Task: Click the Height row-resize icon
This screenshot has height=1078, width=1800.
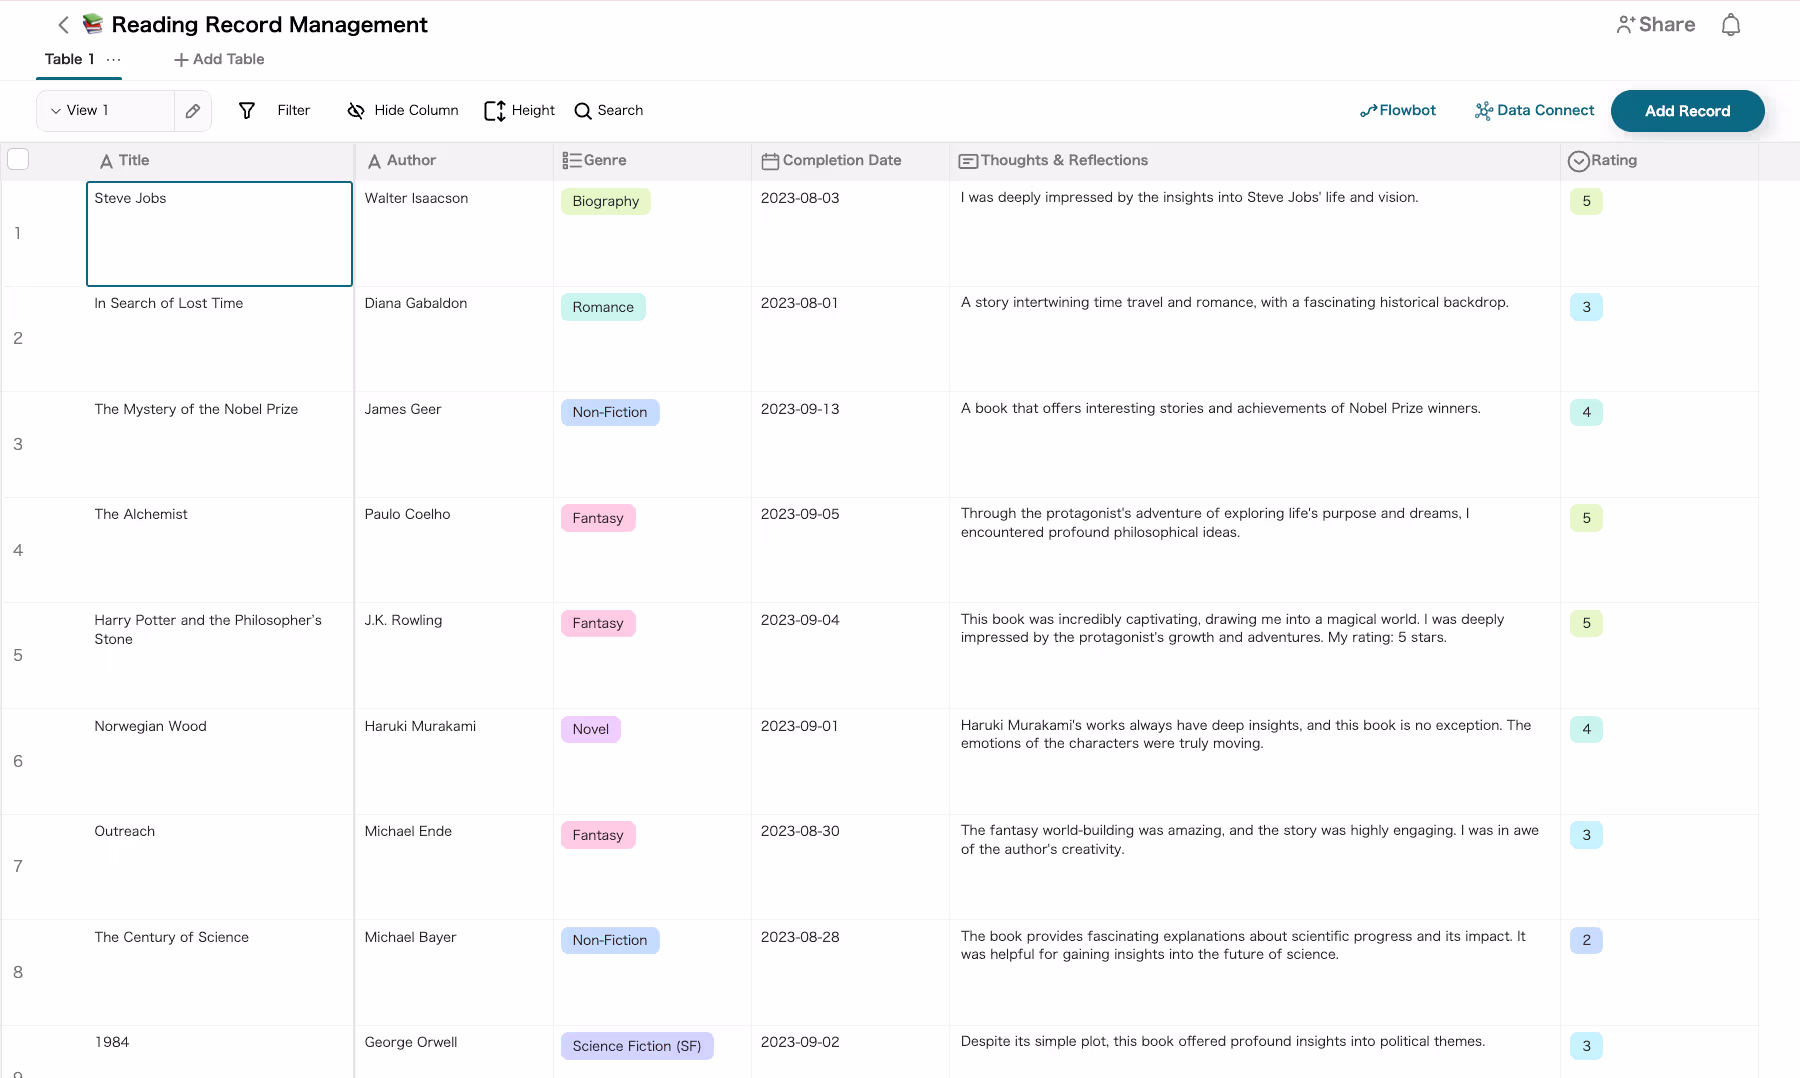Action: 494,111
